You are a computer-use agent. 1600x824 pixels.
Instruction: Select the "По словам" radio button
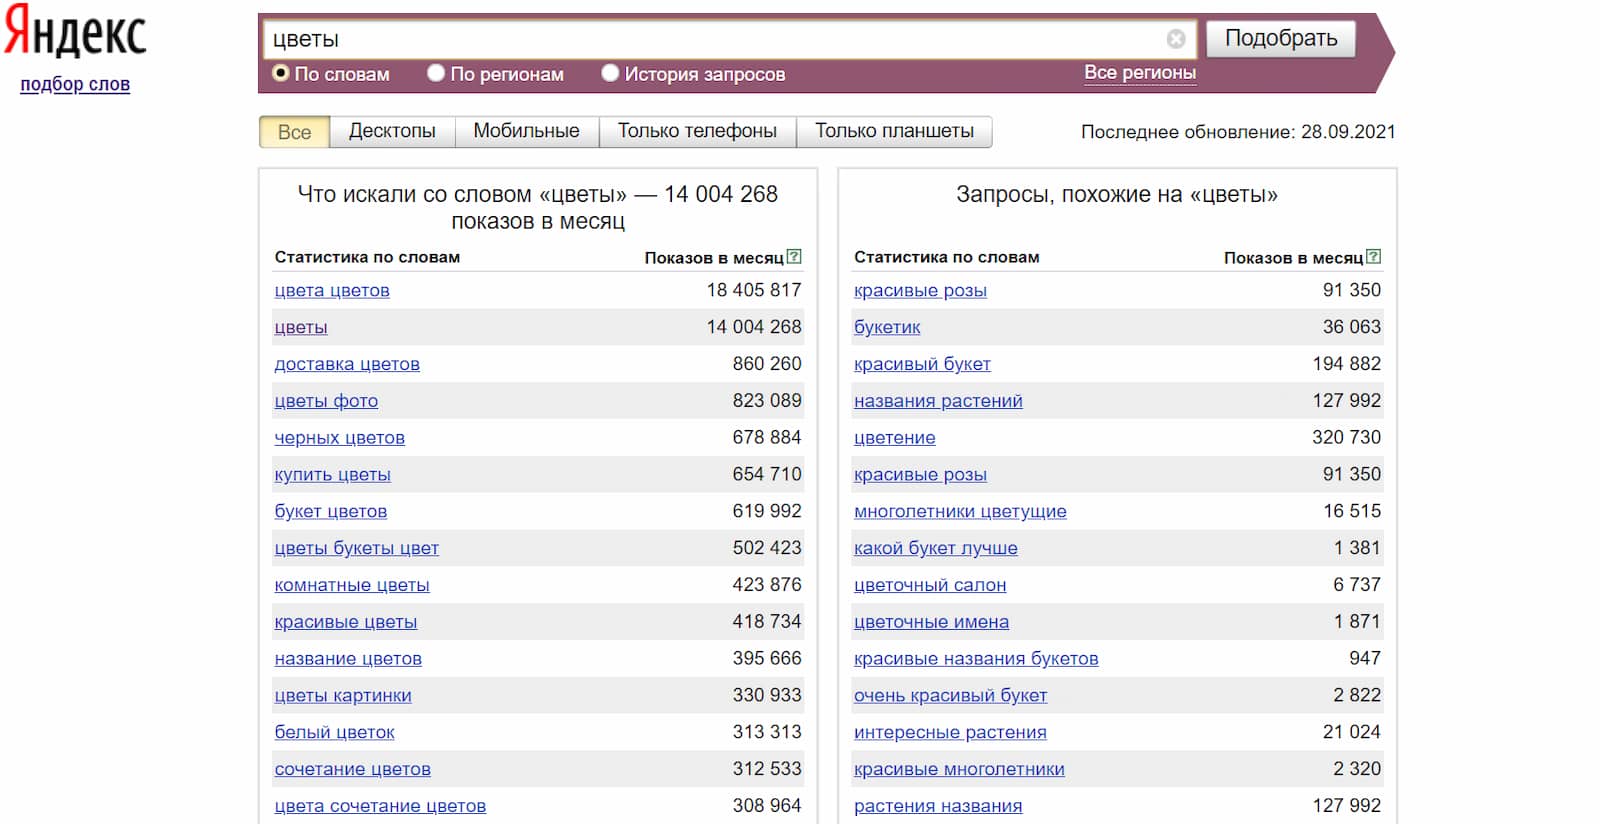(x=281, y=73)
